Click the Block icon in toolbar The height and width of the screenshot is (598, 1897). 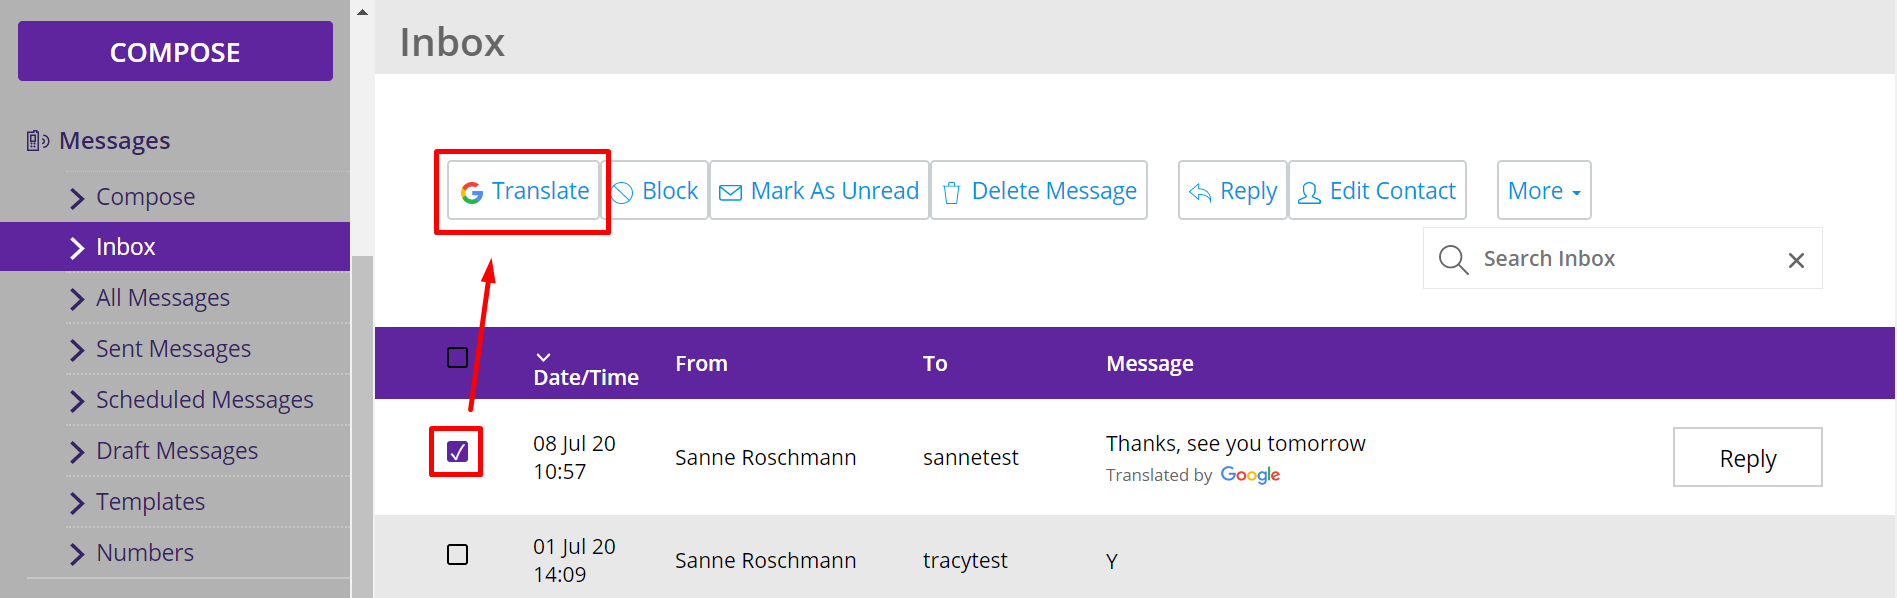coord(623,192)
